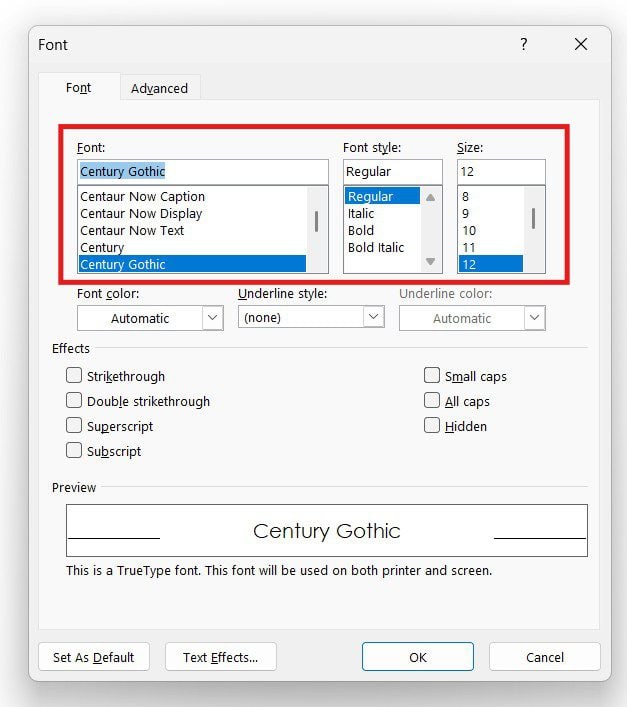Click the Font style input field

pyautogui.click(x=393, y=171)
